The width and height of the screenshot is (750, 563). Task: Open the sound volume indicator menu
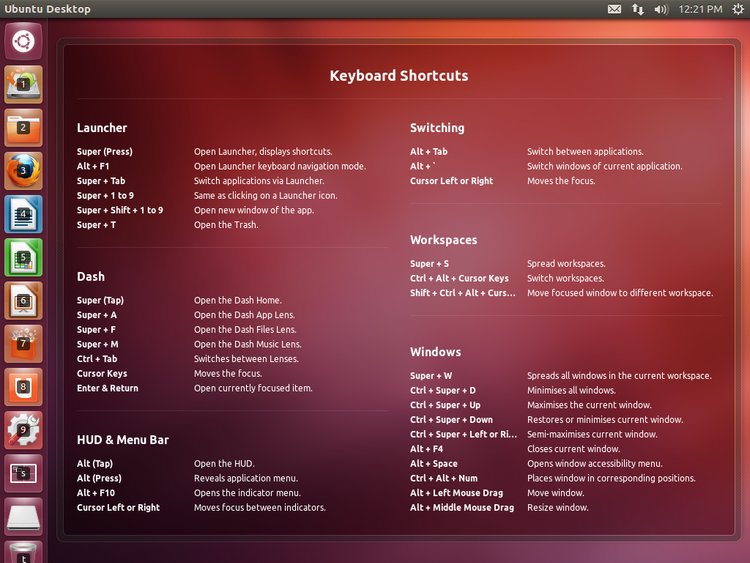pyautogui.click(x=661, y=9)
